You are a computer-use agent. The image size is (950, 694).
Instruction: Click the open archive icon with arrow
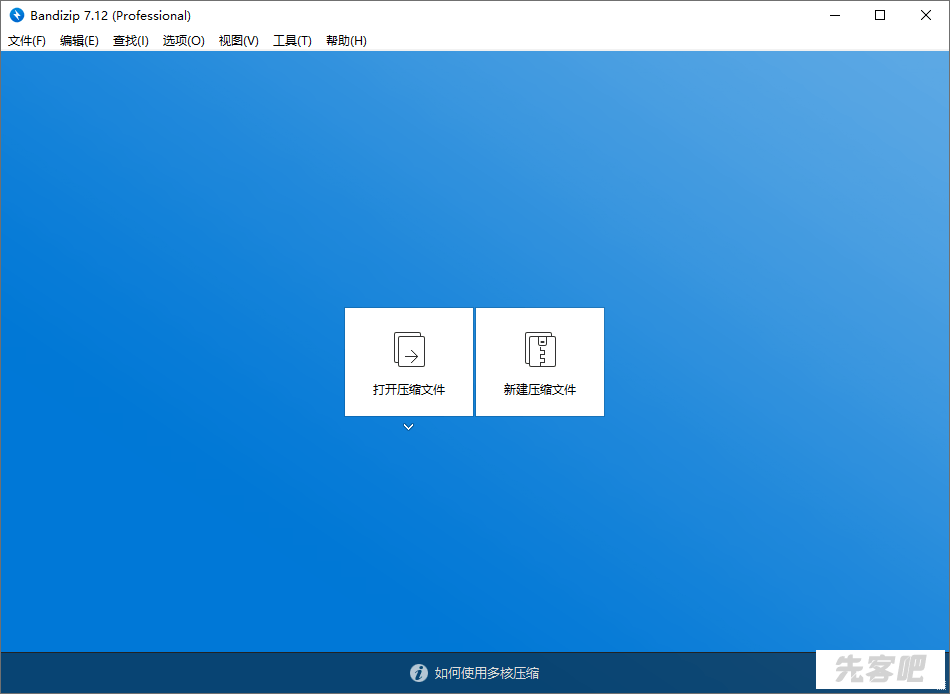(409, 349)
